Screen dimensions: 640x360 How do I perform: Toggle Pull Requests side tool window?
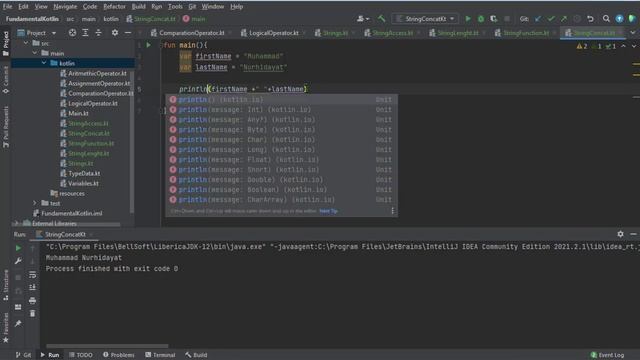point(6,127)
